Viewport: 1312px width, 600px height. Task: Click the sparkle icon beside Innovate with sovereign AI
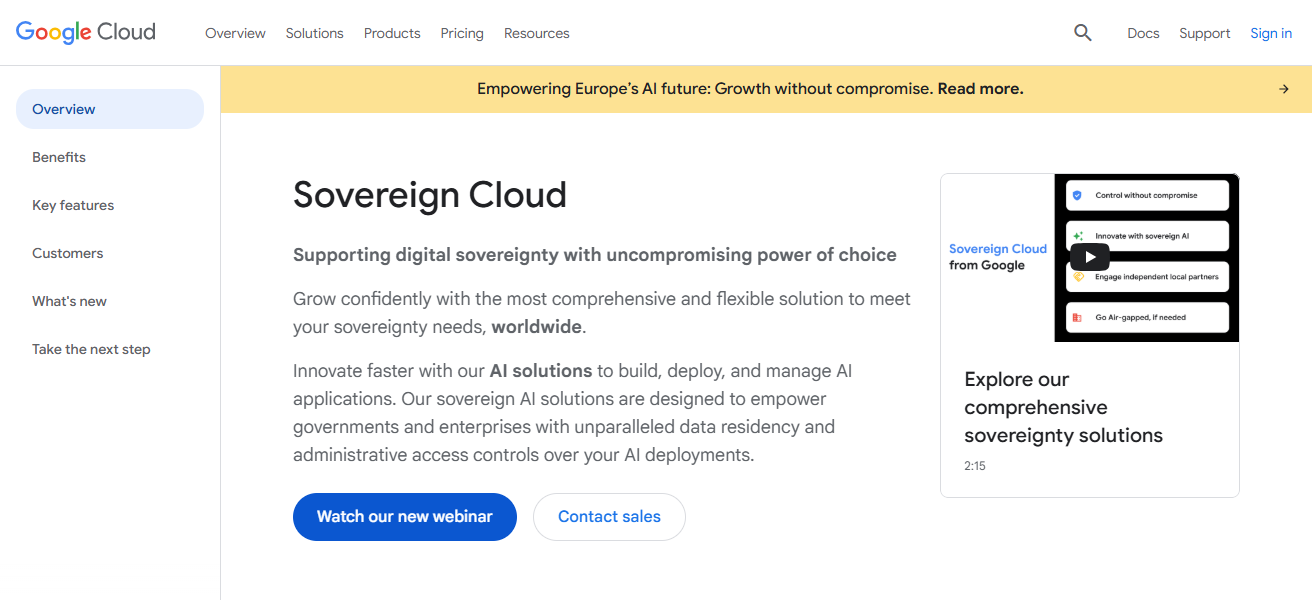point(1077,236)
